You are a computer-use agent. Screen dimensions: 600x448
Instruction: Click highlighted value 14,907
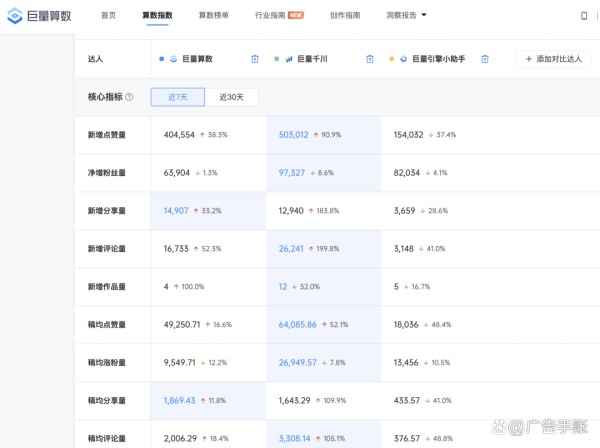click(176, 211)
